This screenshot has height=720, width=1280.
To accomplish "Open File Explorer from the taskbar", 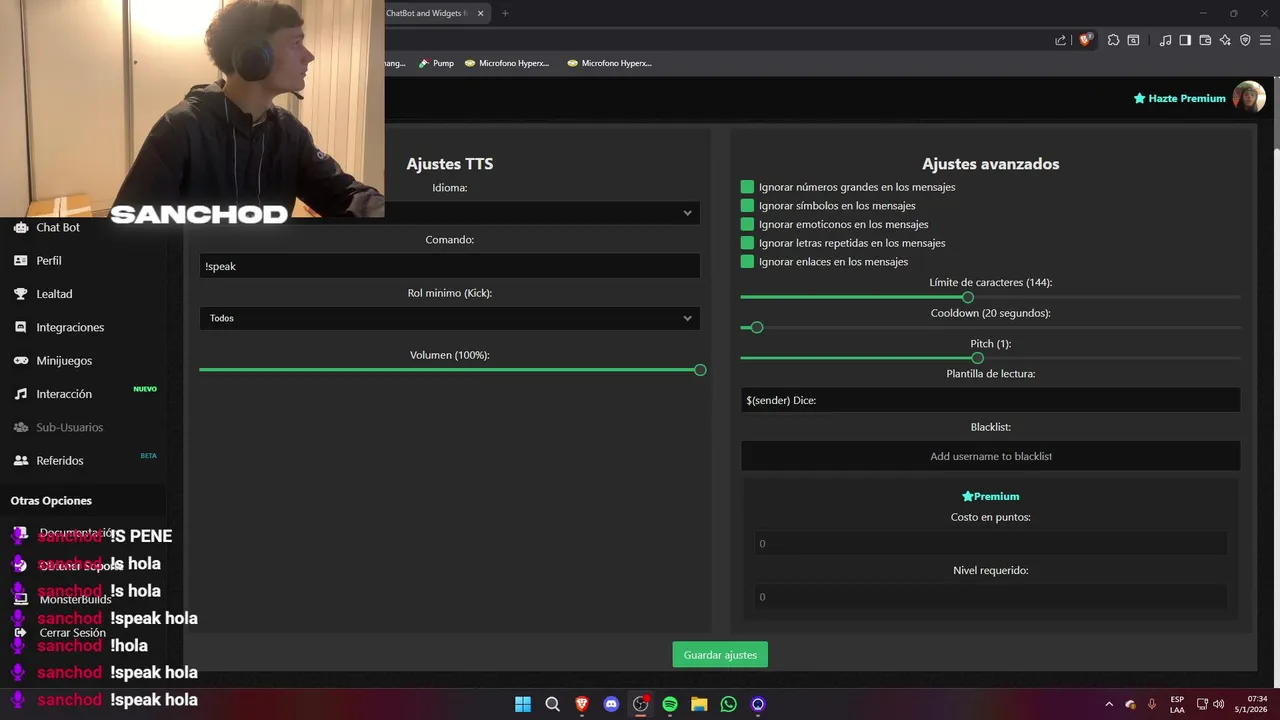I will pos(699,704).
